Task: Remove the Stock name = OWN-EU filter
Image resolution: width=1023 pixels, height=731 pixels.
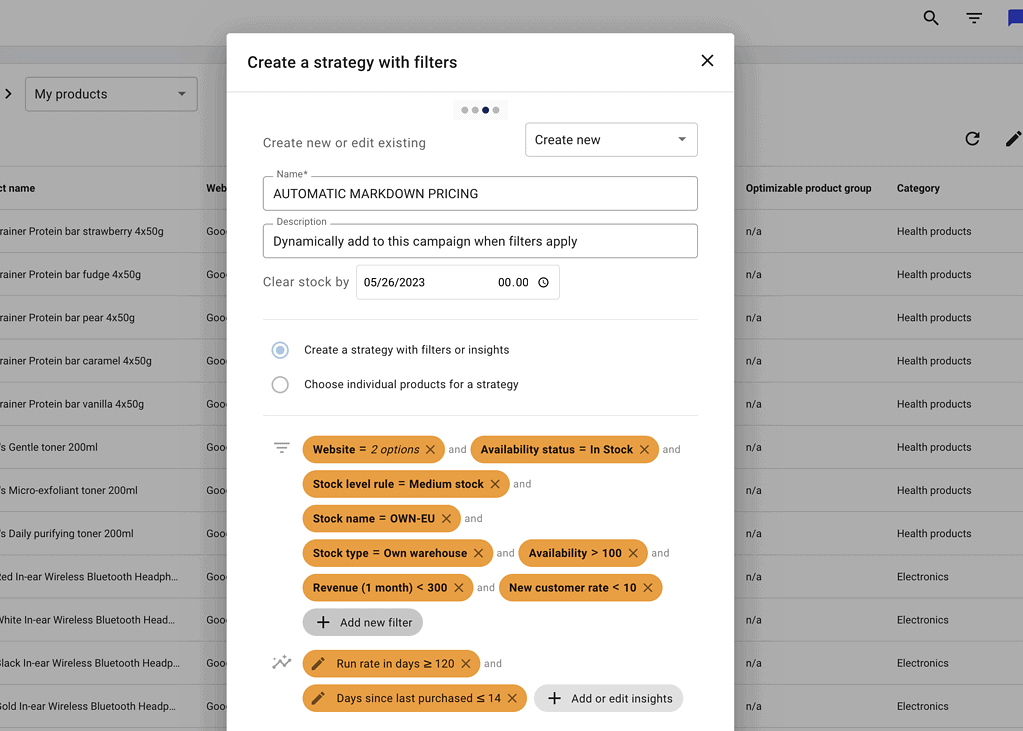Action: (446, 519)
